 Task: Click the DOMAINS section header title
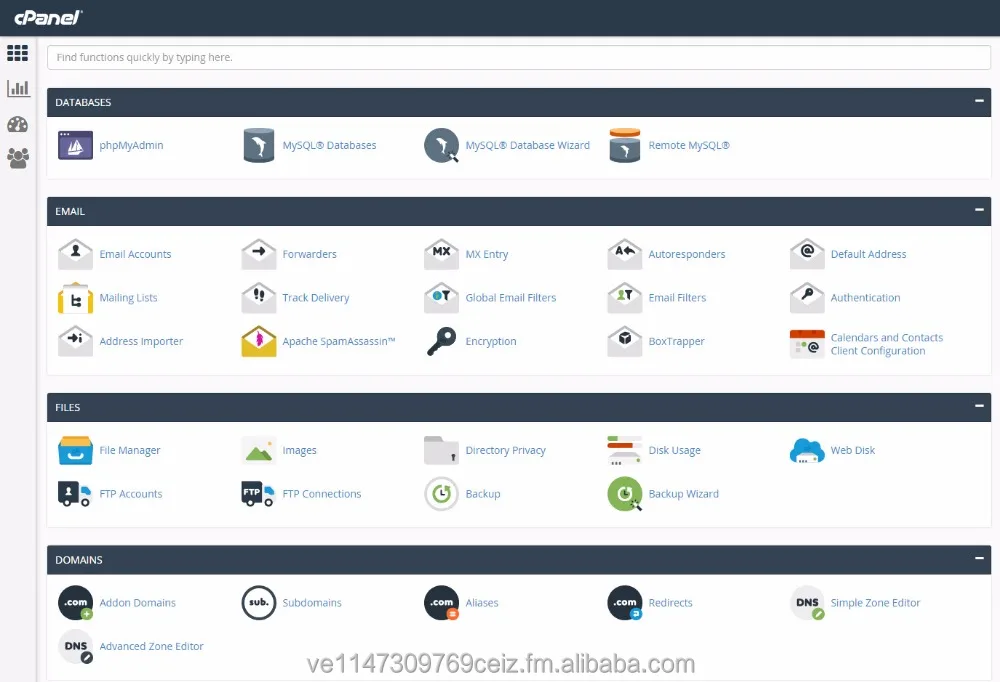point(78,560)
